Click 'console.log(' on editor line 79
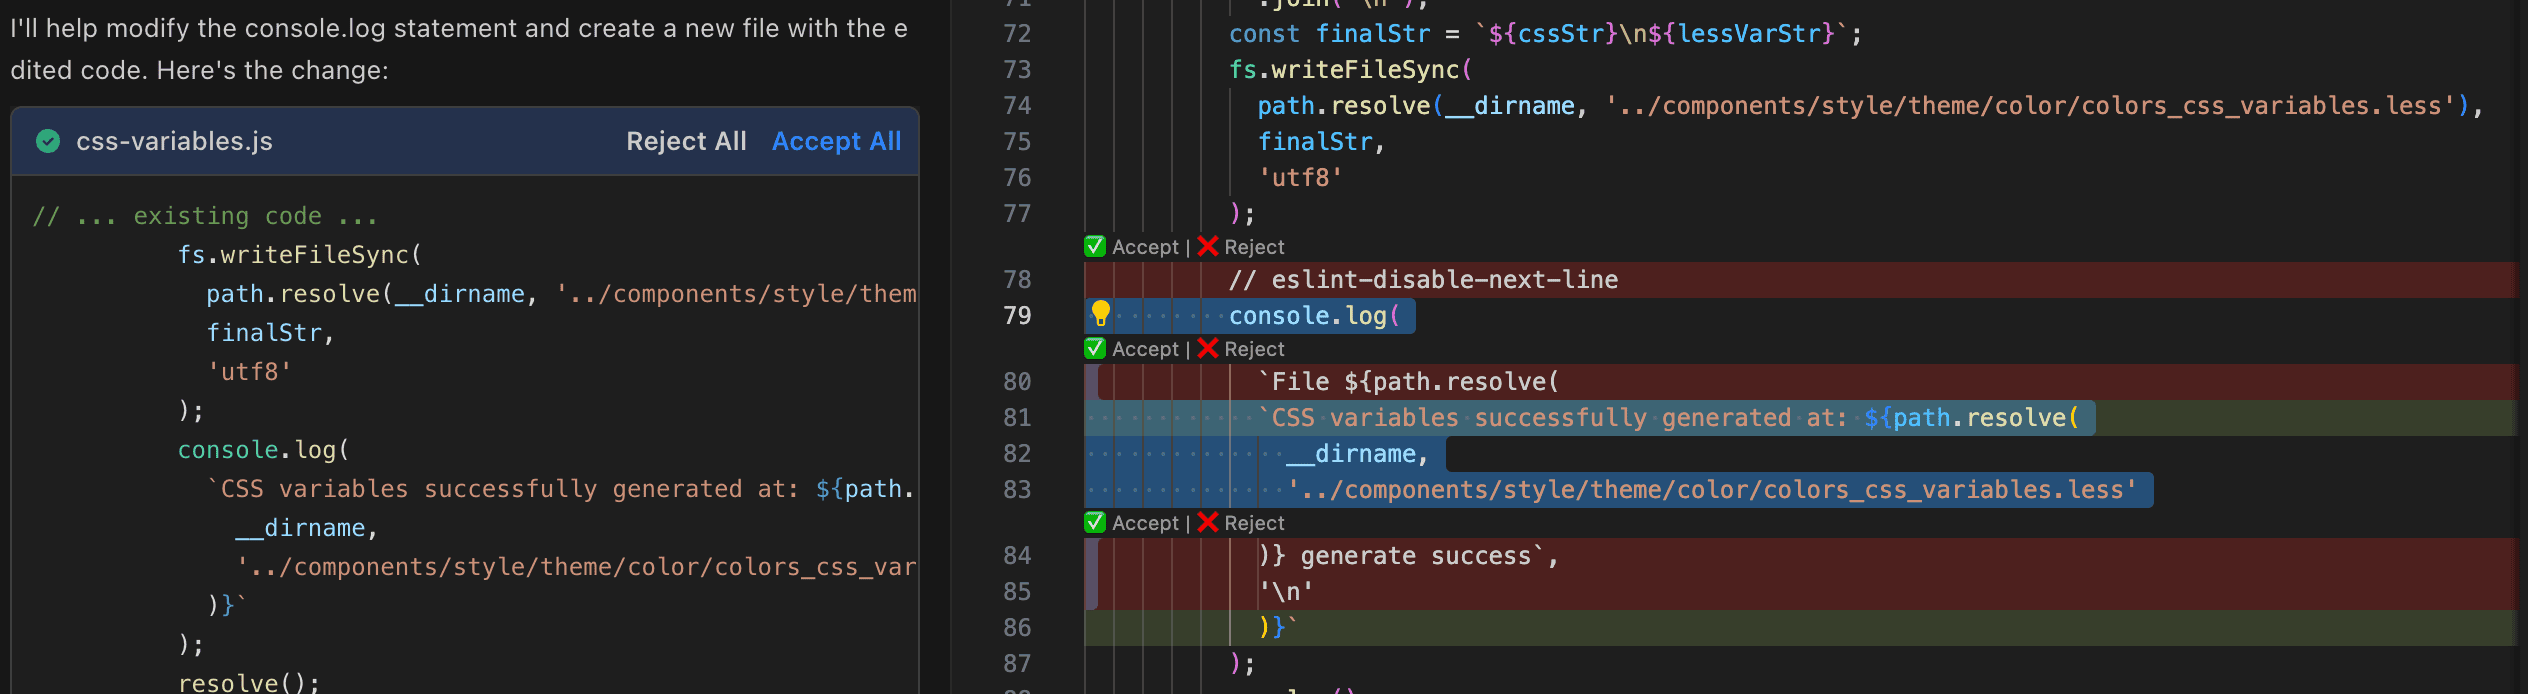Screen dimensions: 2528x694 coord(1315,316)
